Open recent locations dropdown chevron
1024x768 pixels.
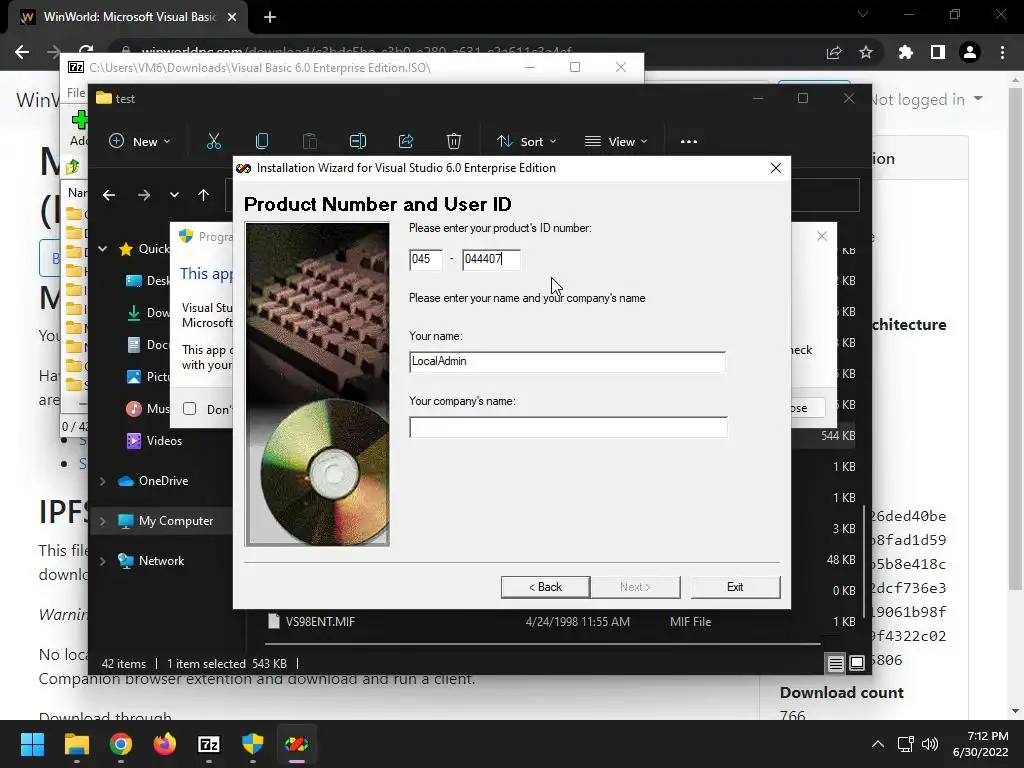coord(174,195)
